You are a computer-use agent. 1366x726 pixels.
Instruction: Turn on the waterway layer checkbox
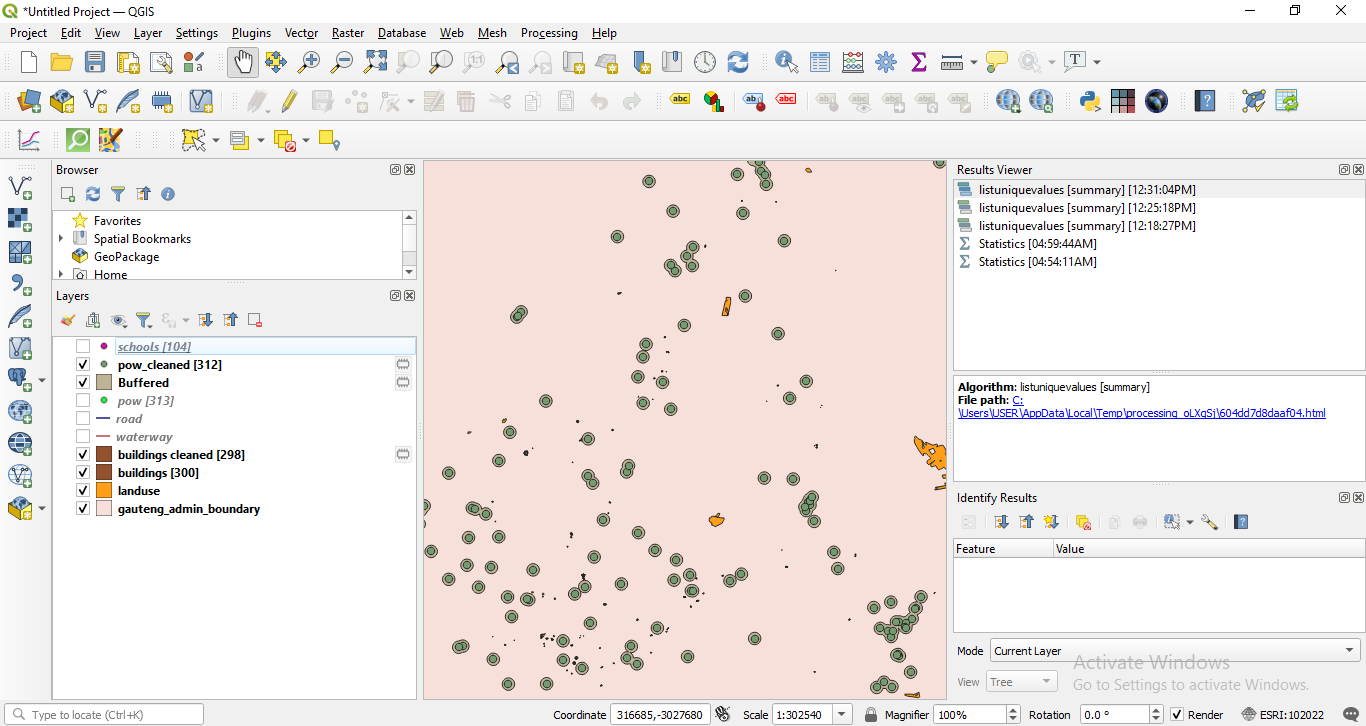pos(83,437)
